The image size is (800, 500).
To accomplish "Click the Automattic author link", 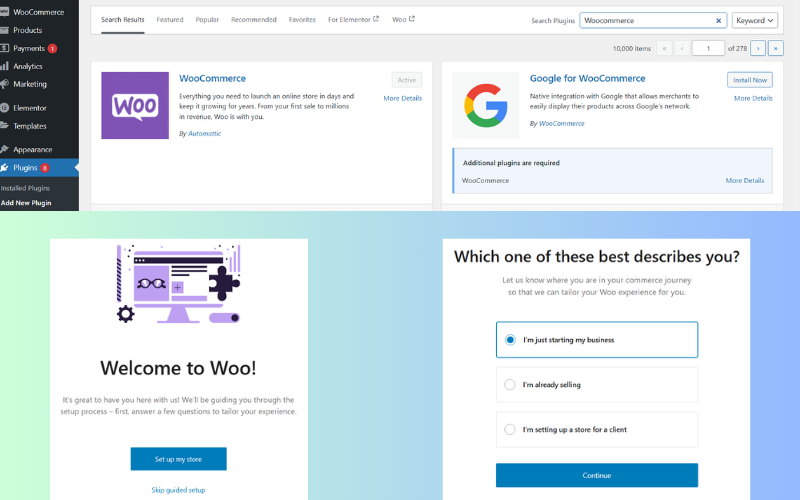I will click(205, 134).
